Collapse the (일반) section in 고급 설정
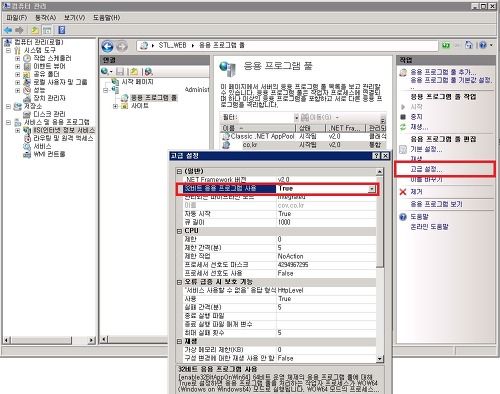Viewport: 500px width, 394px height. [x=179, y=171]
